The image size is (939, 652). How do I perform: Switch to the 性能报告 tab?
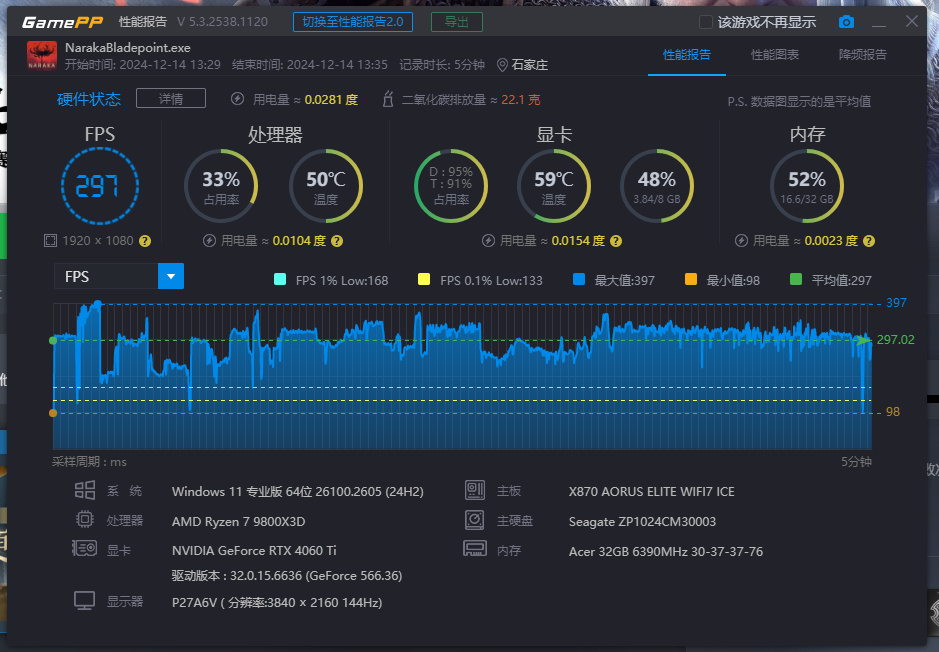click(687, 55)
